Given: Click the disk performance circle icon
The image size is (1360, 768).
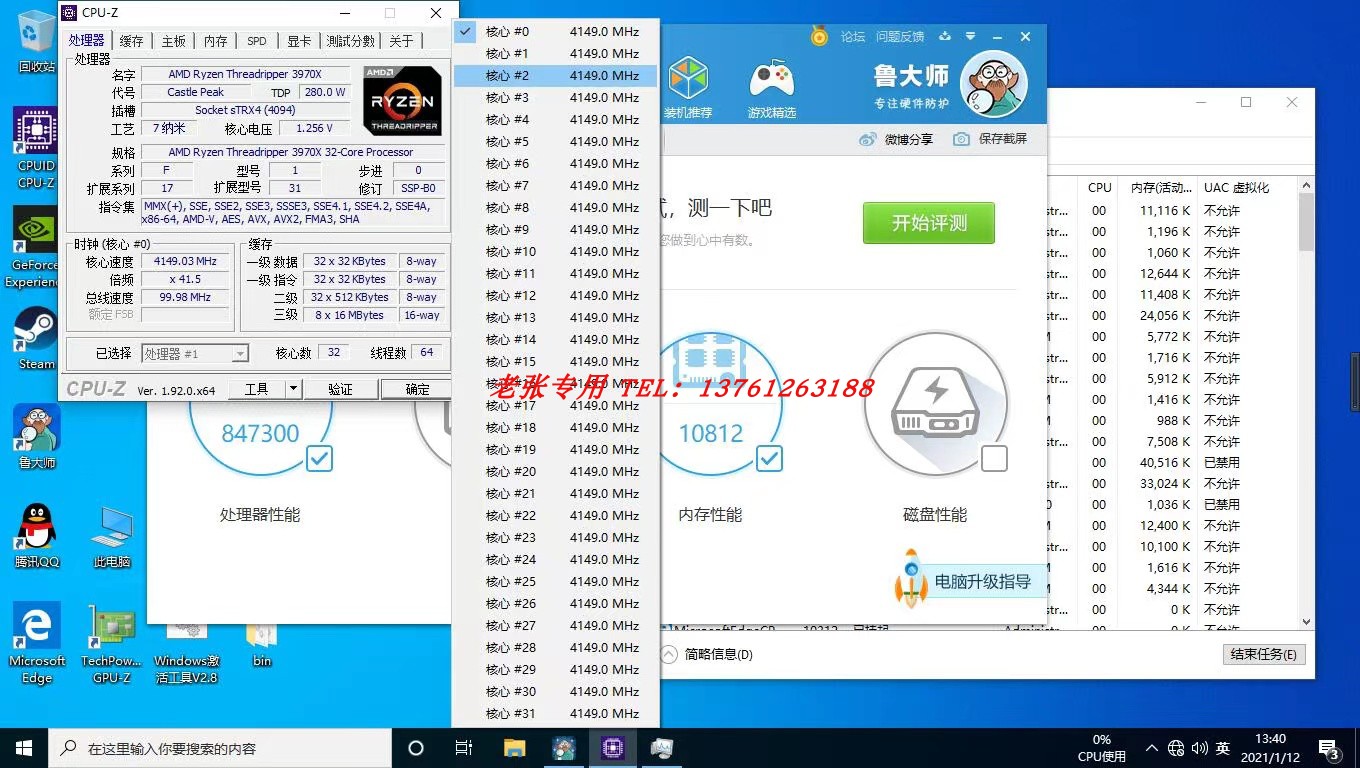Looking at the screenshot, I should tap(936, 405).
